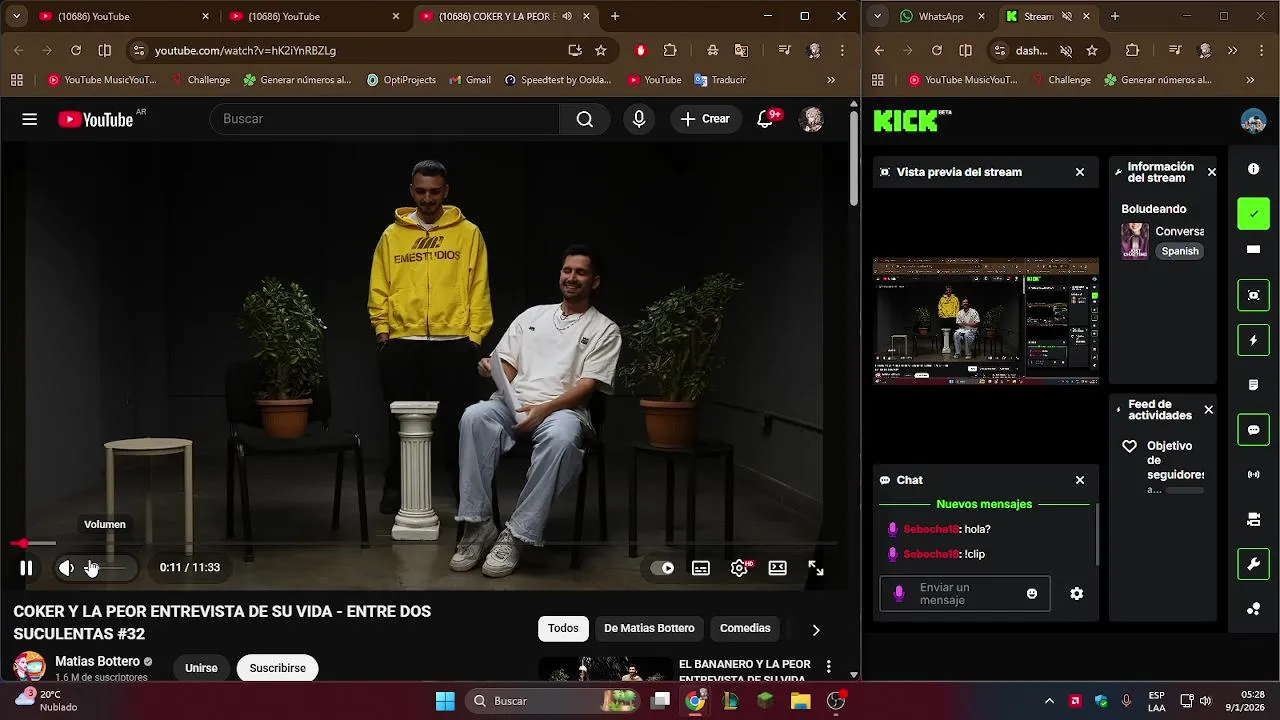Select the De Matias Bottero chip
The height and width of the screenshot is (720, 1280).
click(x=649, y=628)
